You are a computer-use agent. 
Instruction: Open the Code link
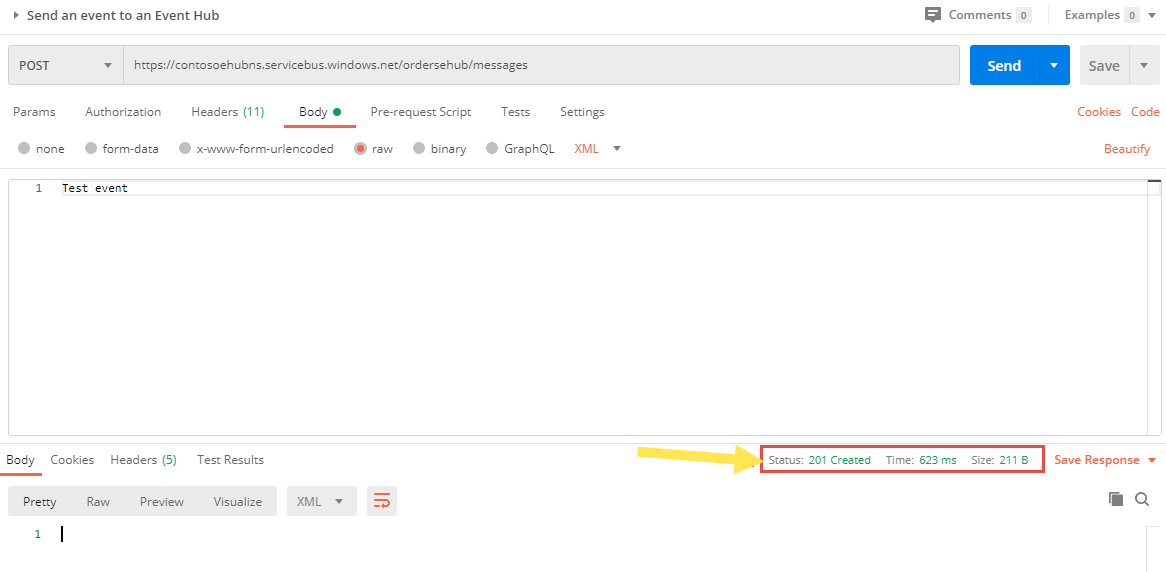1145,112
